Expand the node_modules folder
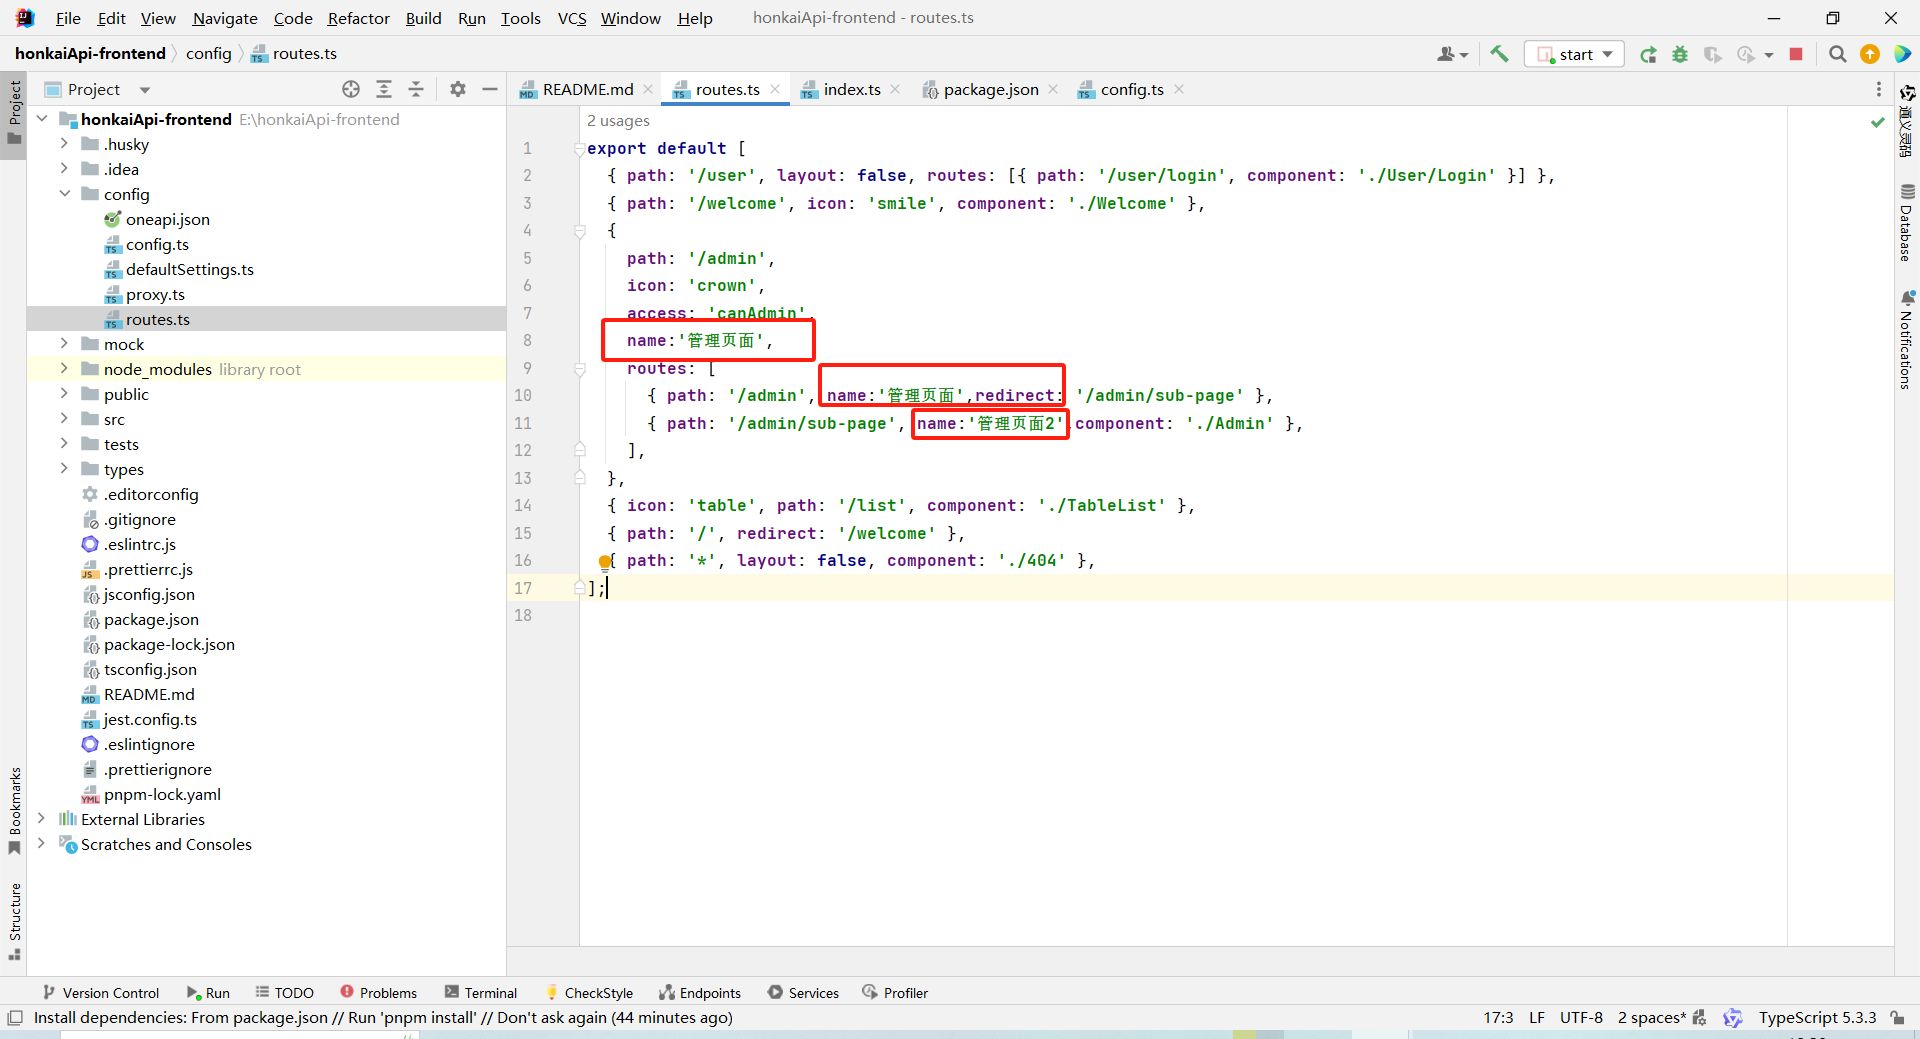The image size is (1920, 1039). (64, 369)
